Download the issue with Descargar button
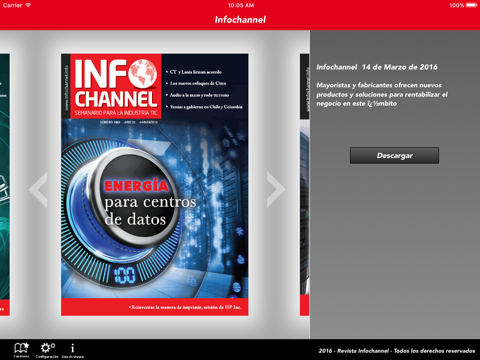This screenshot has width=480, height=360. [394, 155]
